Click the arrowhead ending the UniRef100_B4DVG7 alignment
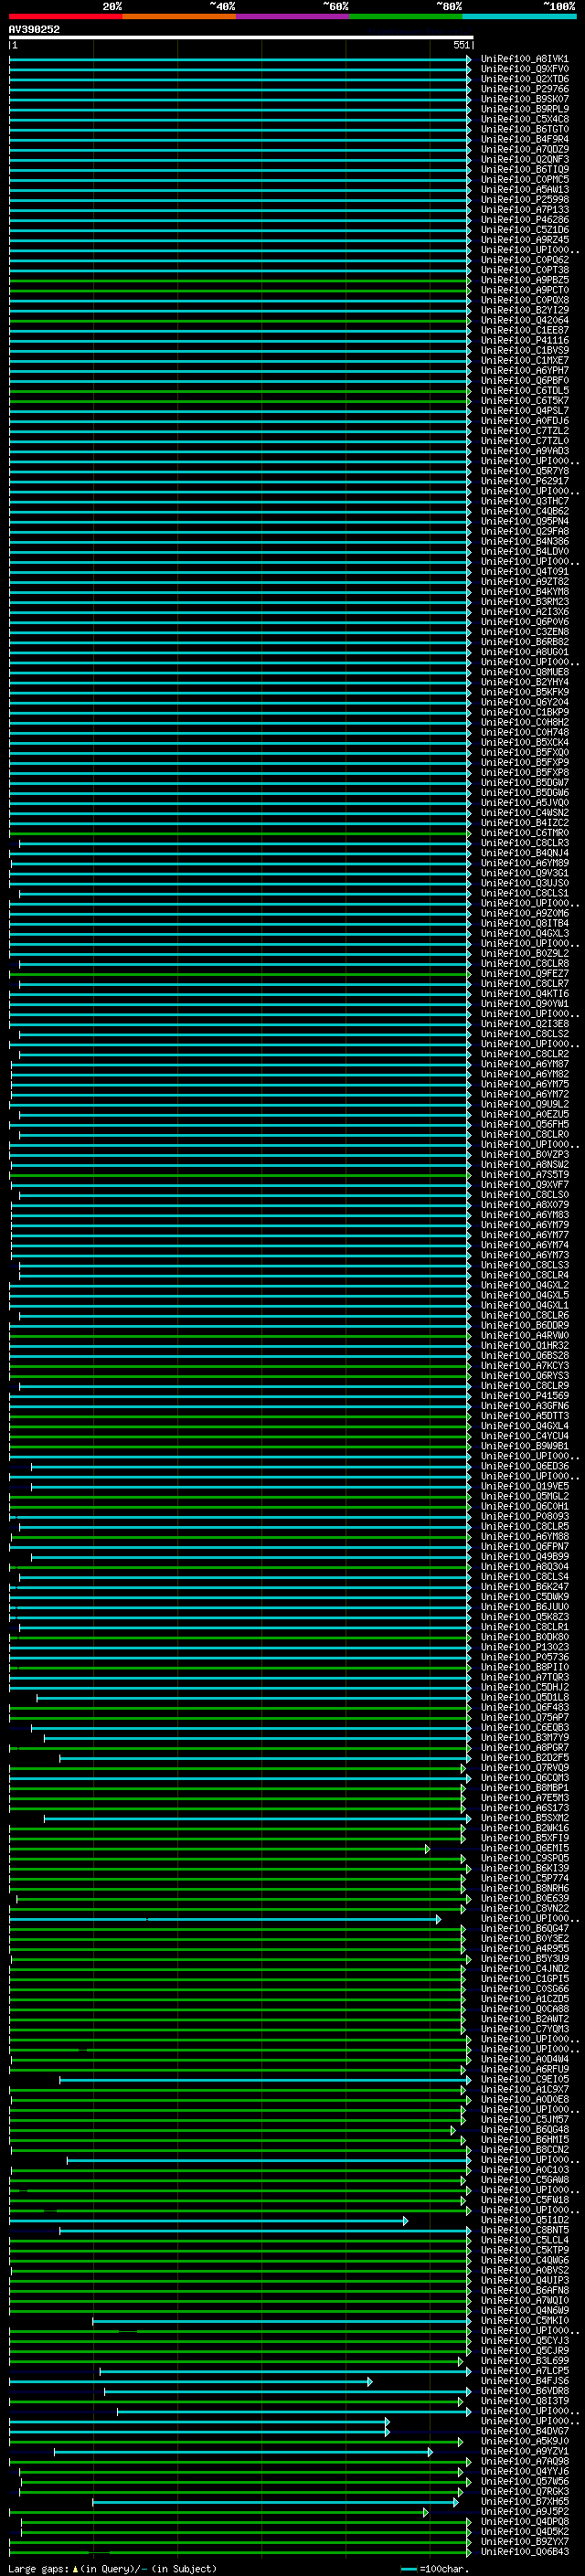 pyautogui.click(x=387, y=2432)
